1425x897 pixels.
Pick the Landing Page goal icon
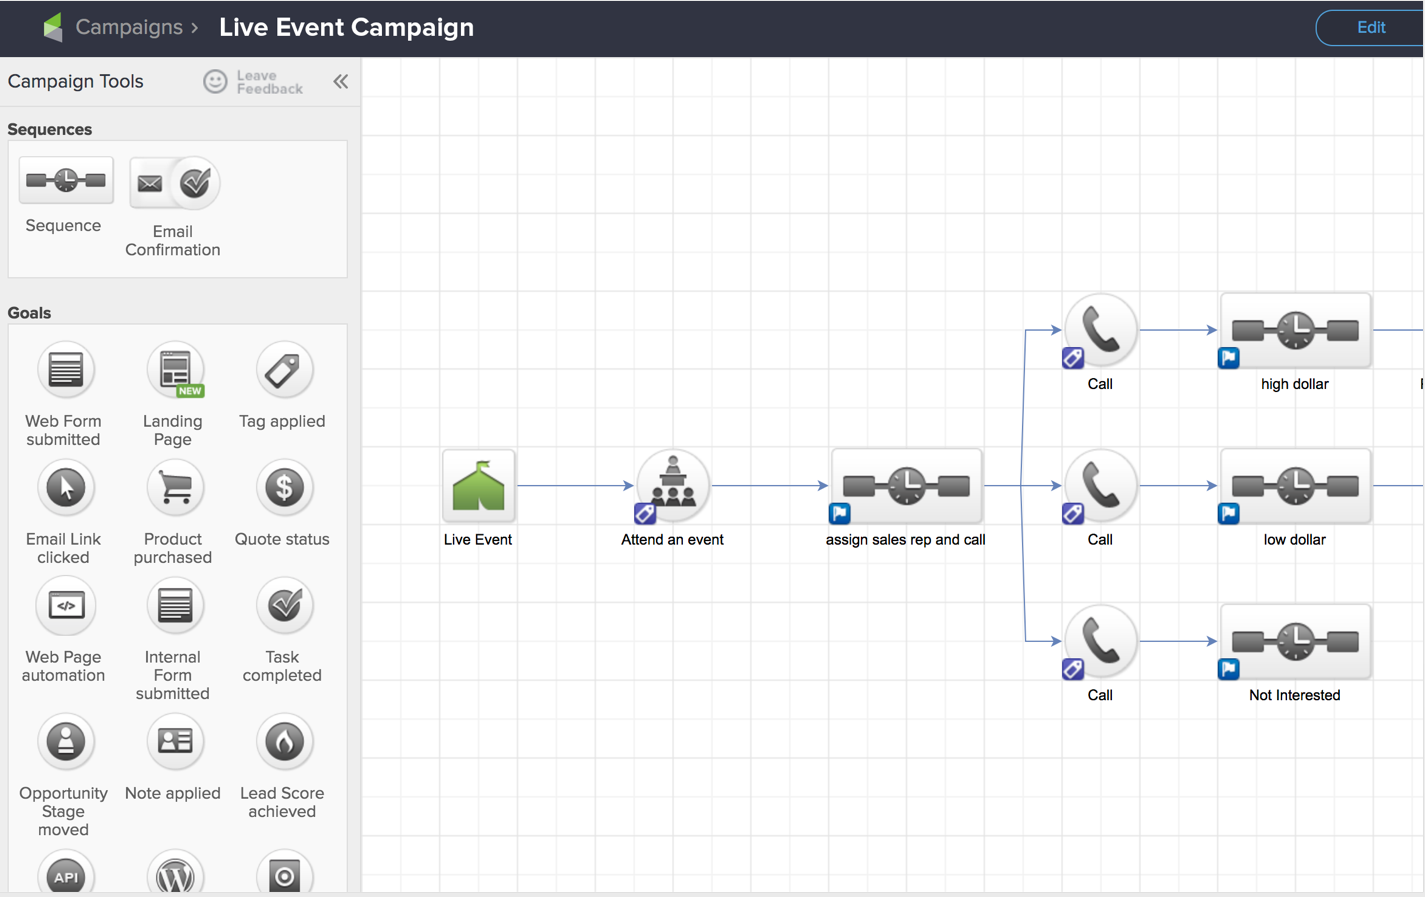[175, 370]
